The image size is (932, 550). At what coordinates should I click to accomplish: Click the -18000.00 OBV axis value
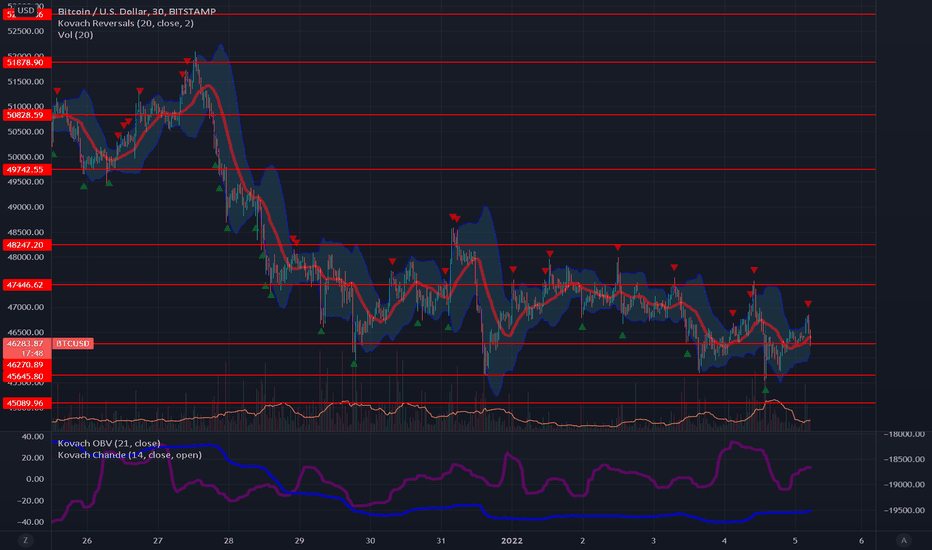pyautogui.click(x=904, y=434)
